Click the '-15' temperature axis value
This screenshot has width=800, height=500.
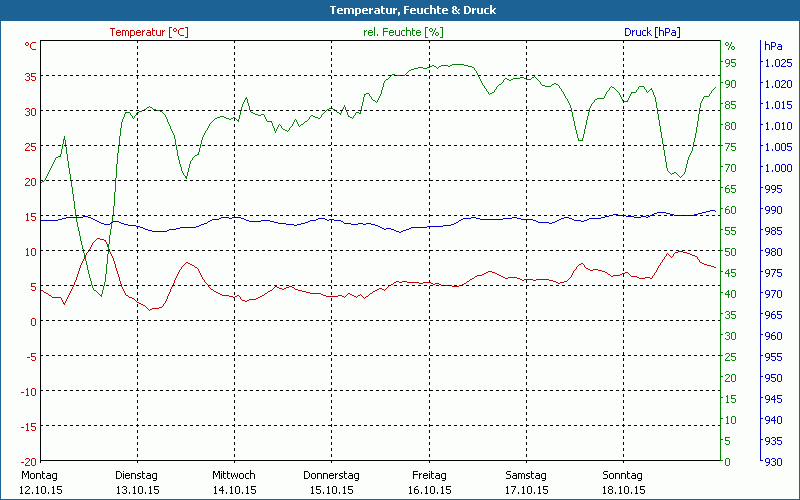tap(28, 427)
